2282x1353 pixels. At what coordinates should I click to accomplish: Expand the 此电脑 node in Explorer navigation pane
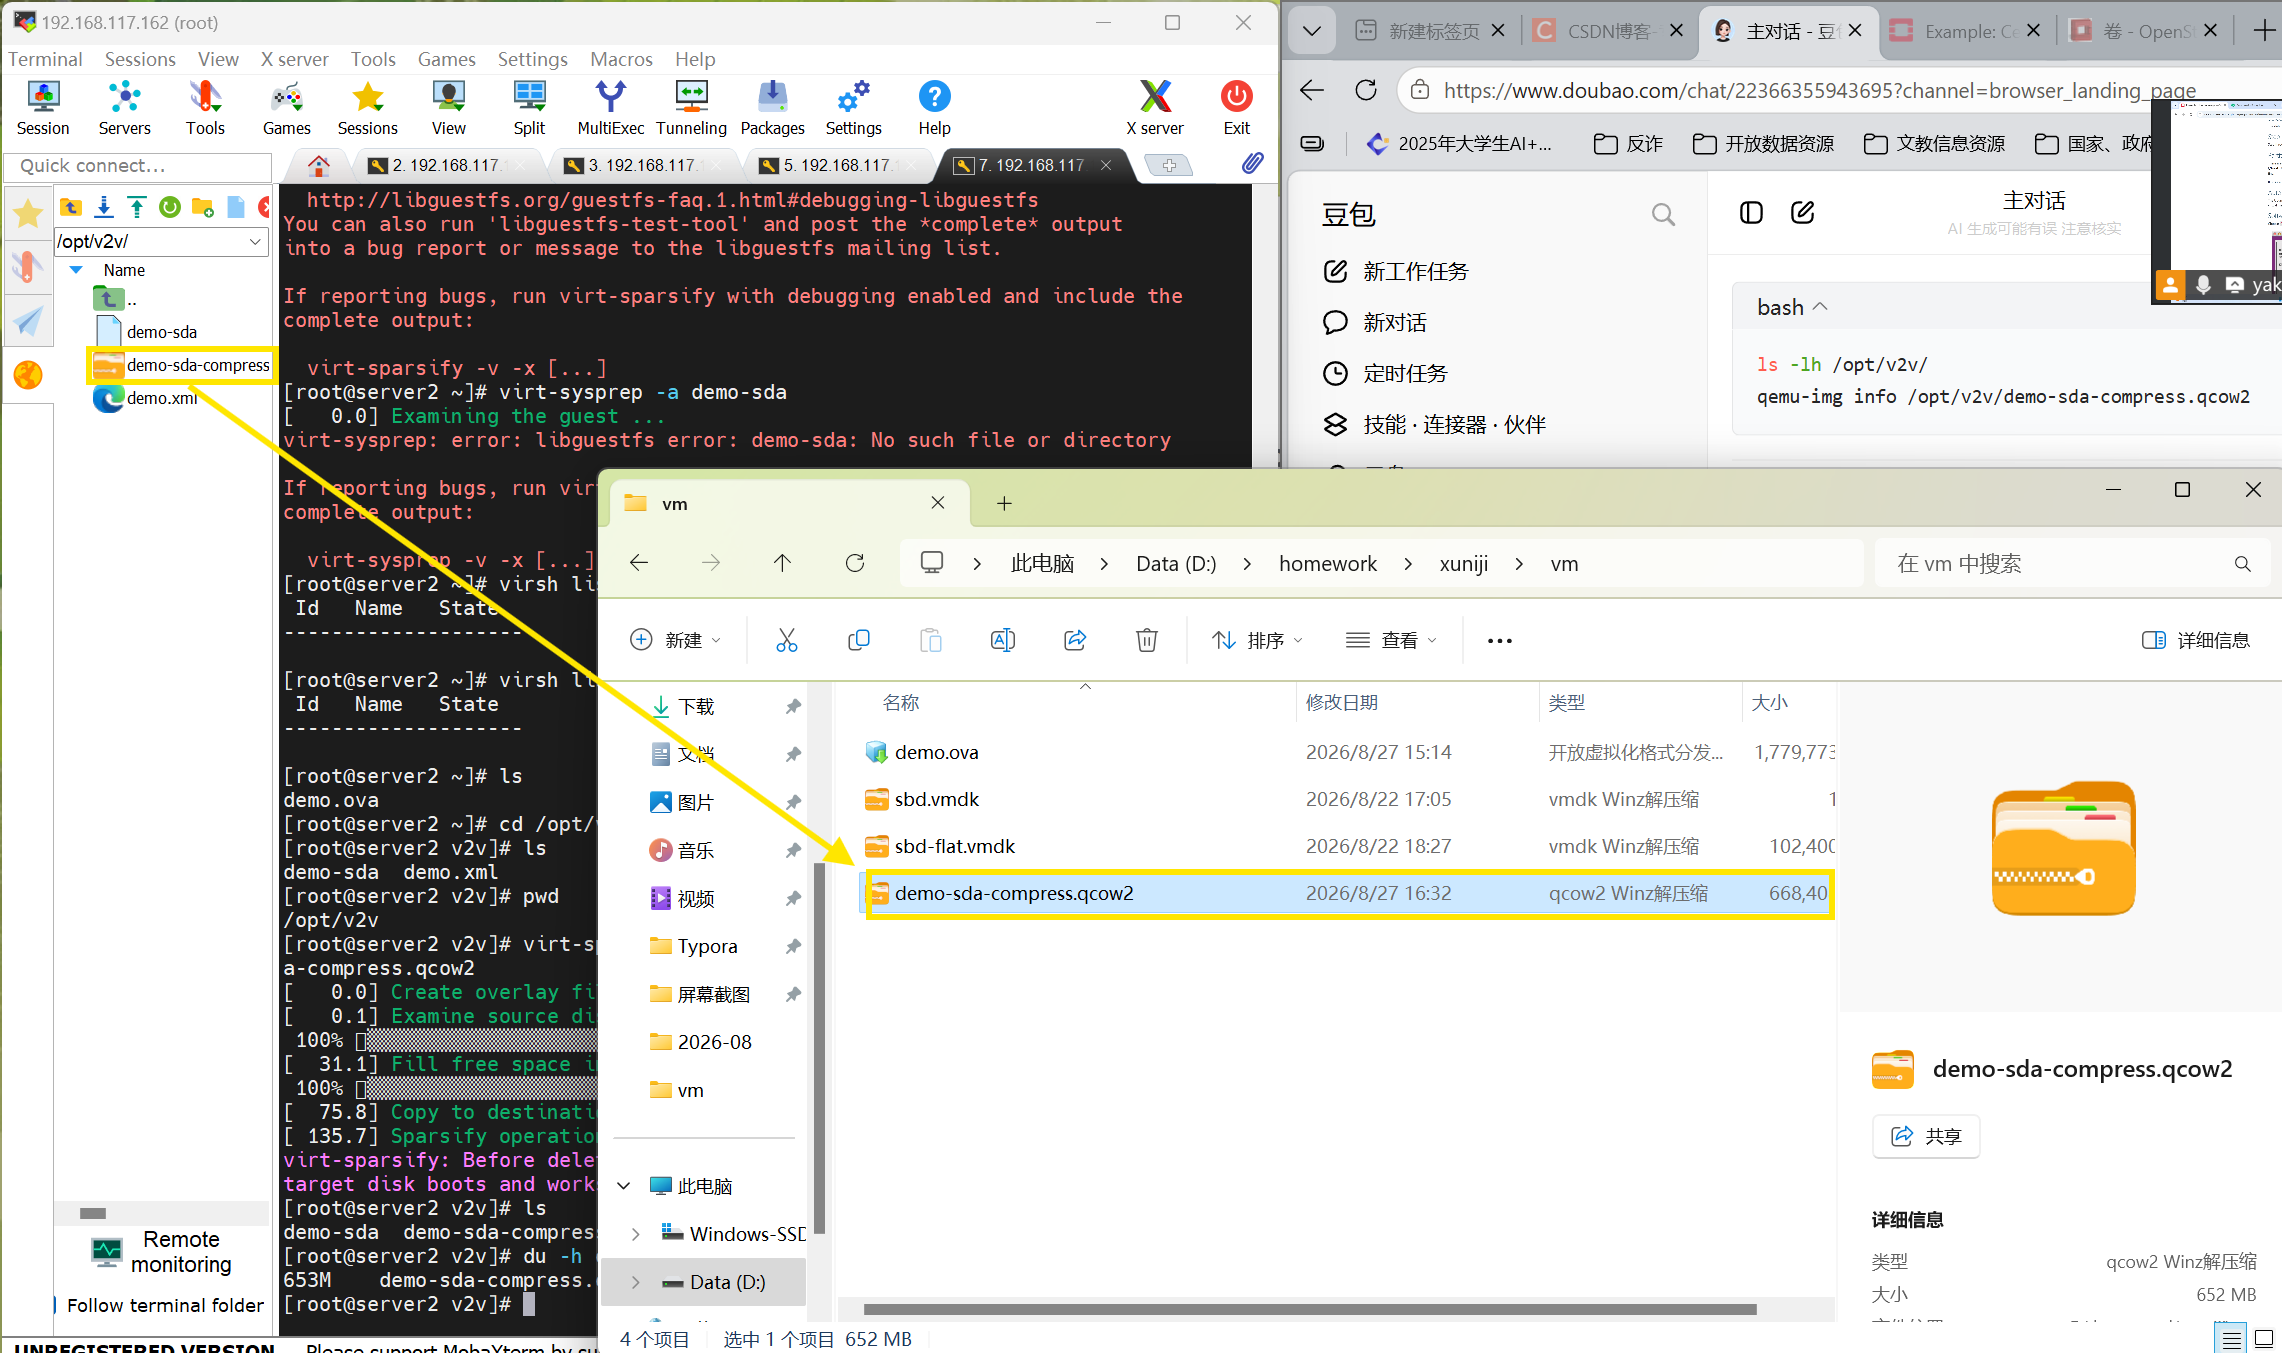[624, 1186]
